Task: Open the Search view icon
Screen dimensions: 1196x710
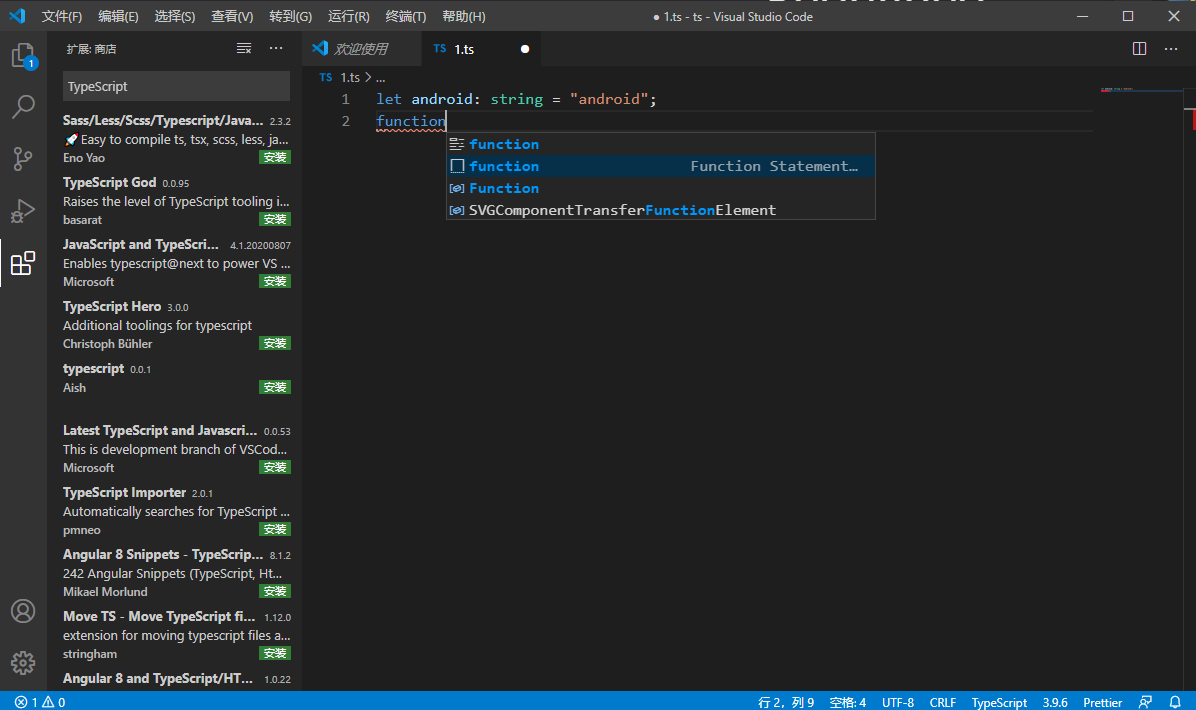Action: [x=23, y=107]
